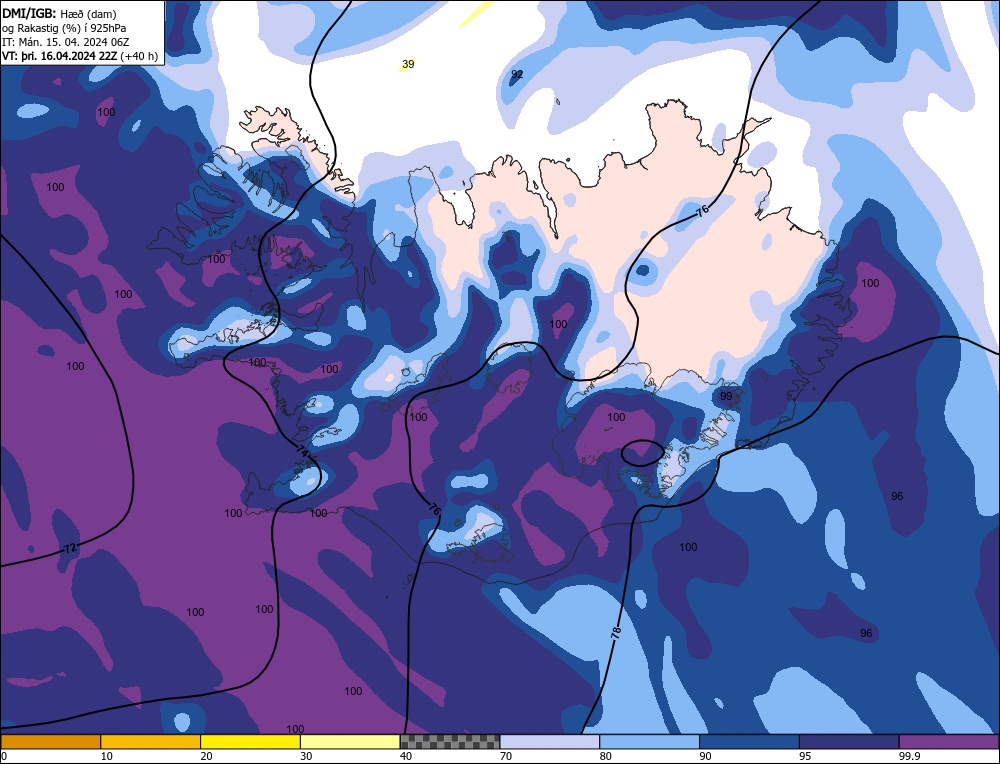Click the '70' legend scale tick label
This screenshot has width=1000, height=764.
tap(506, 756)
